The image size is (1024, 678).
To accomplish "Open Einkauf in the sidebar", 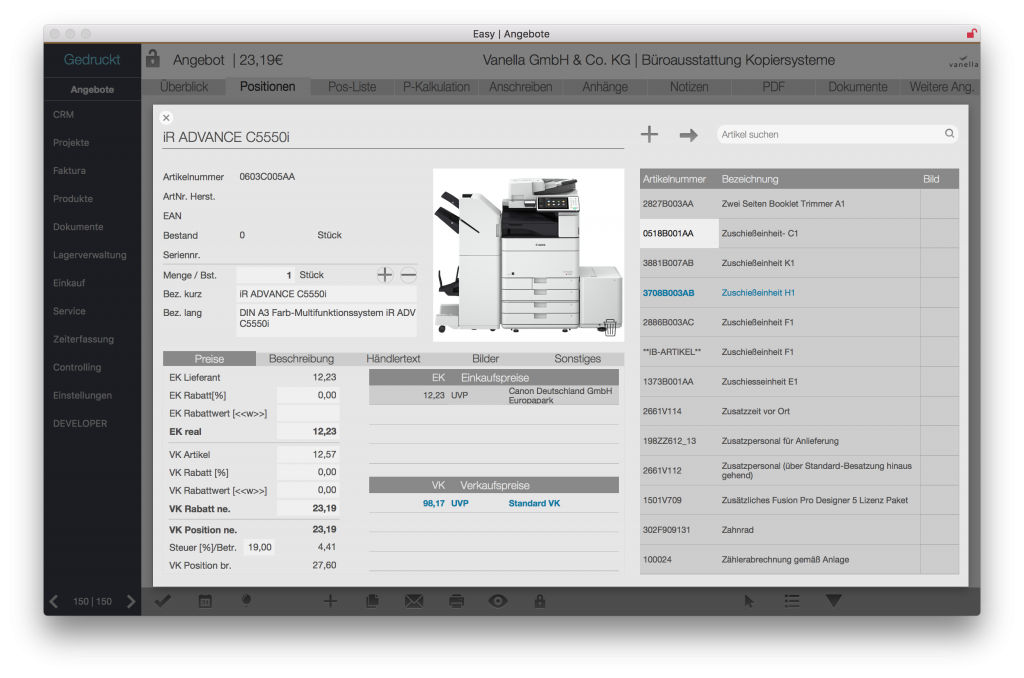I will [69, 283].
